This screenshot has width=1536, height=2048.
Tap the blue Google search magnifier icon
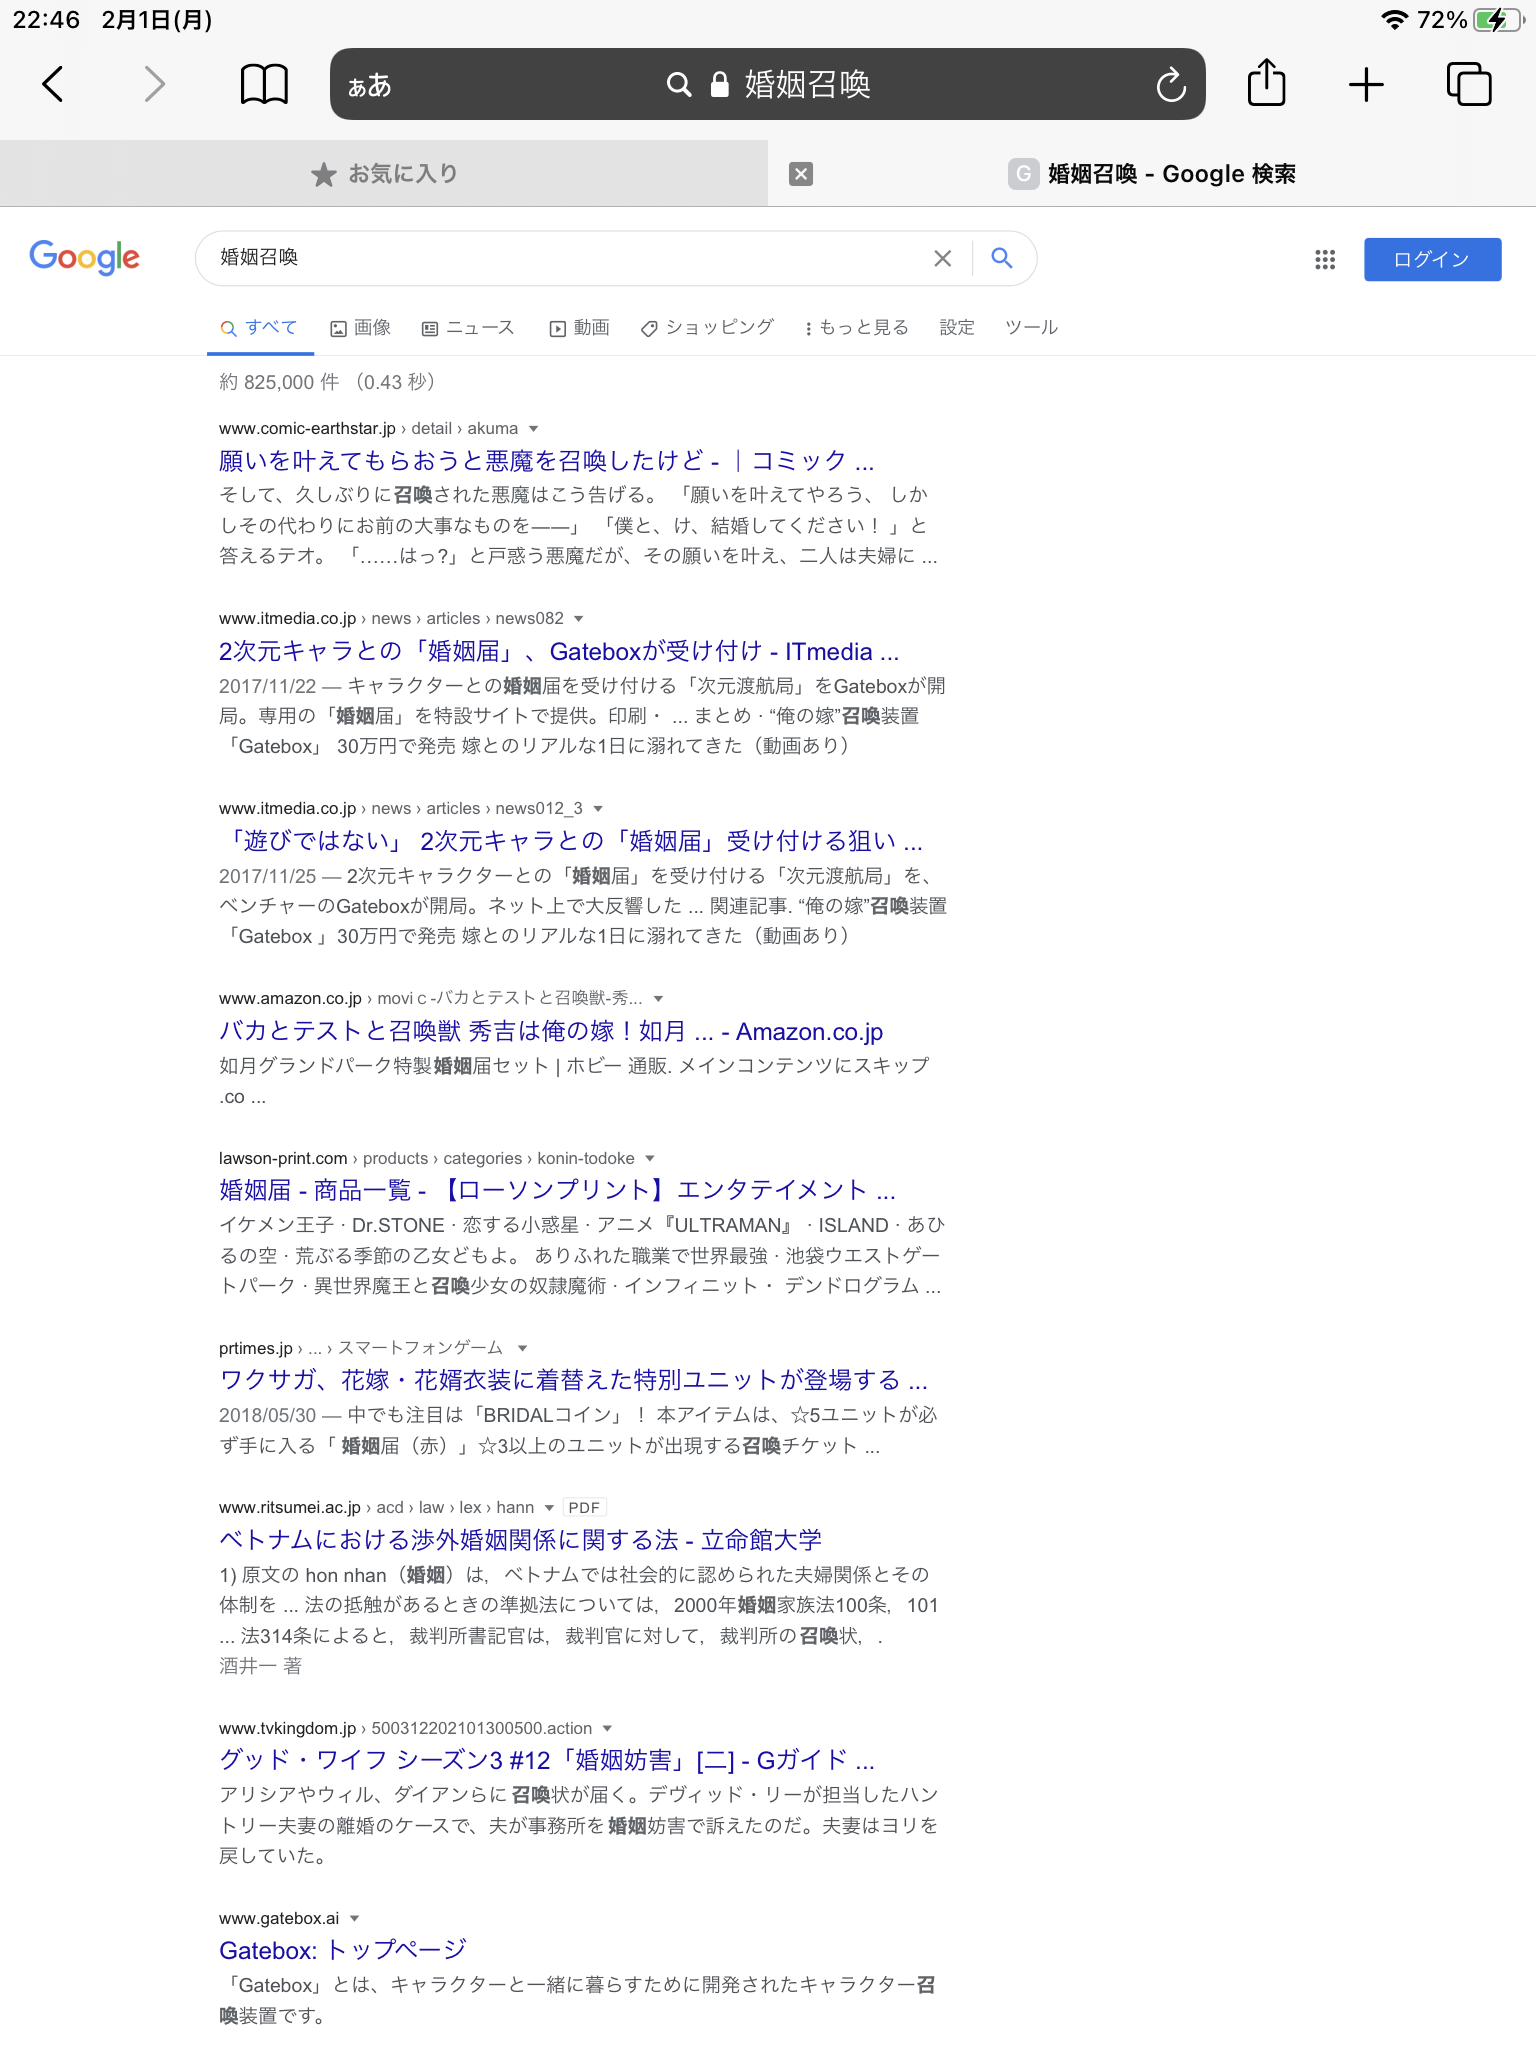click(x=1002, y=258)
